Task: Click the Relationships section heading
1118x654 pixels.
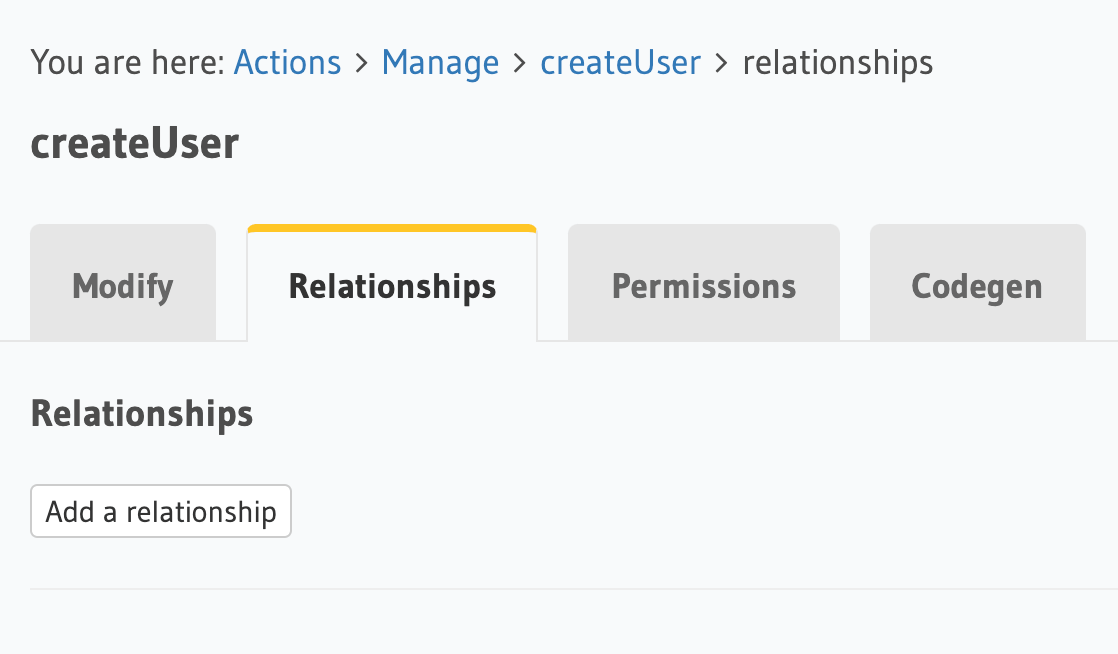Action: pyautogui.click(x=141, y=413)
